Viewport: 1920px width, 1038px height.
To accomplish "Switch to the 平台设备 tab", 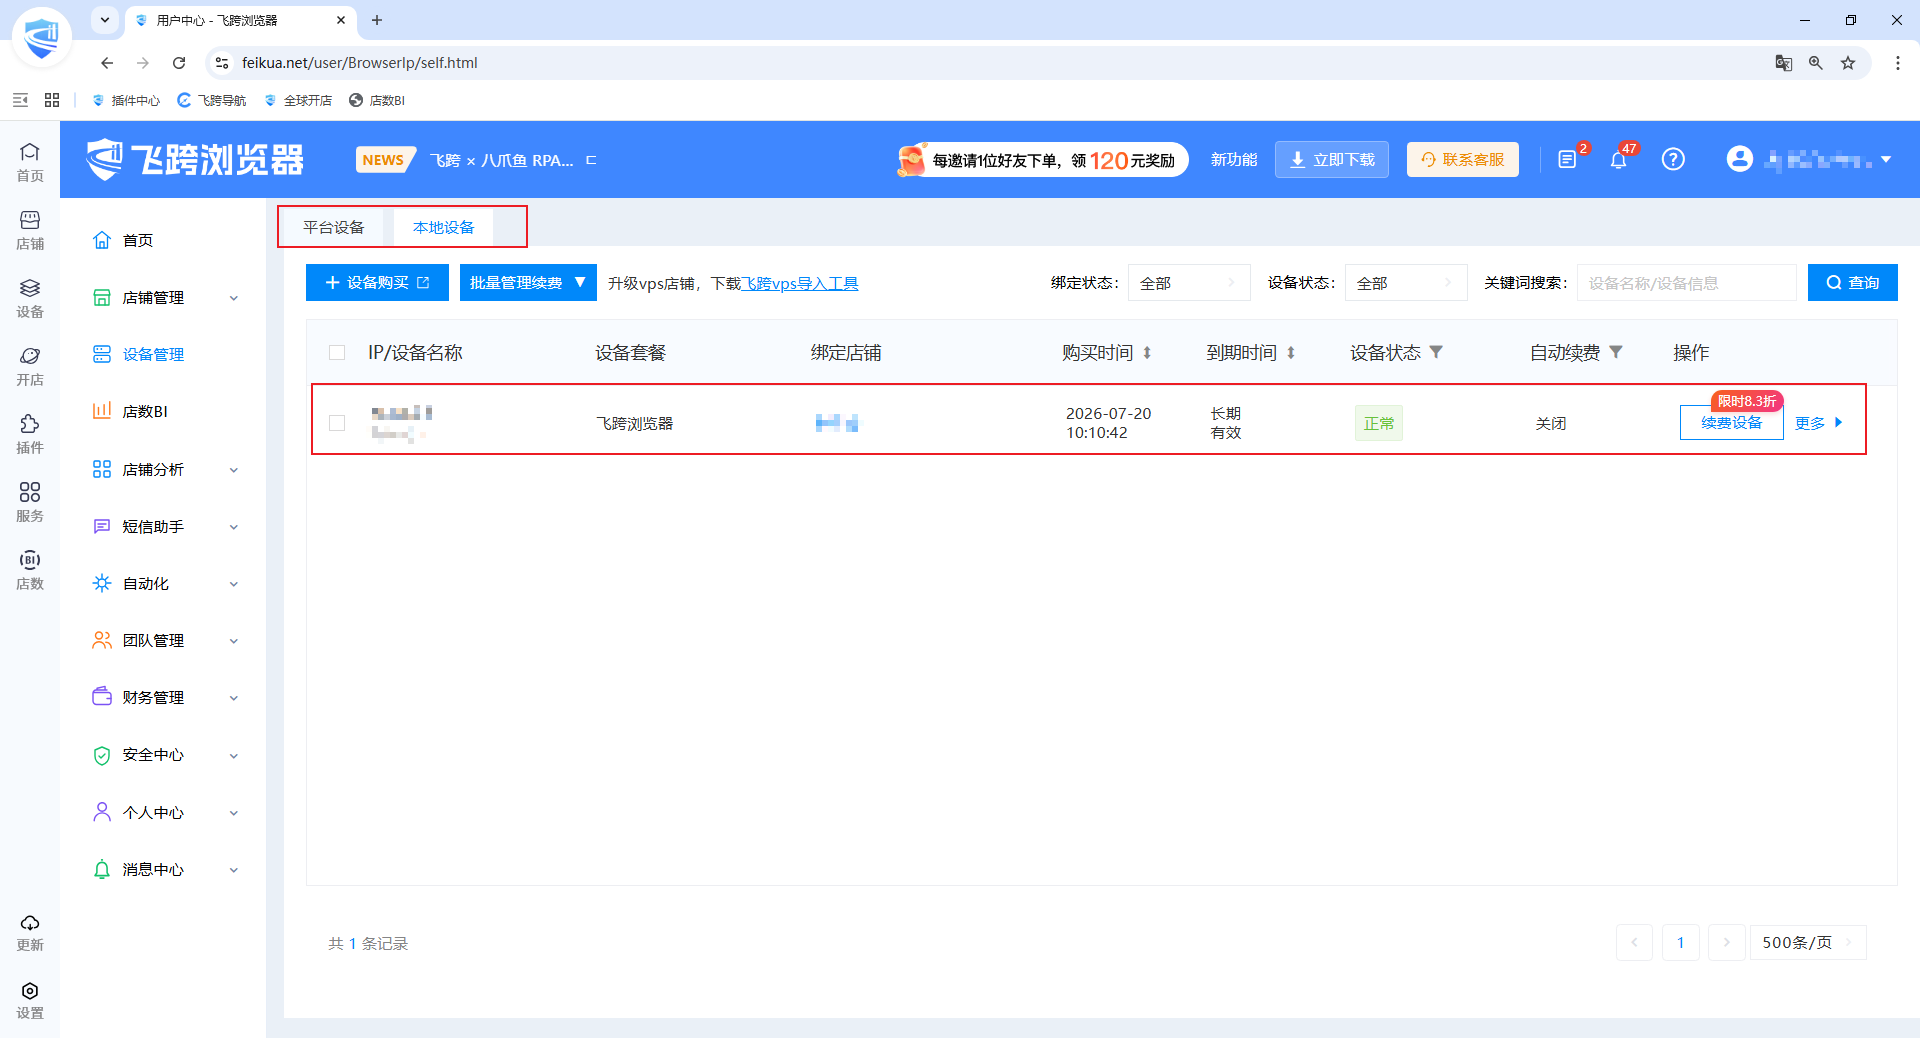I will tap(334, 227).
